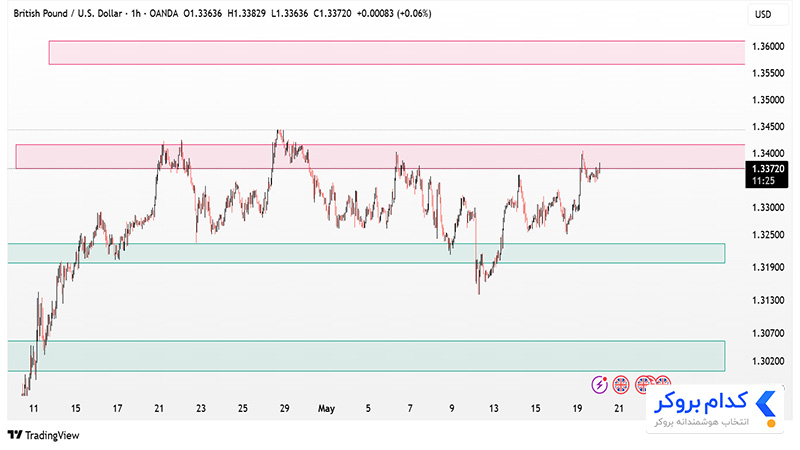Screen dimensions: 800x450
Task: Click the low value L1.33636
Action: (289, 14)
